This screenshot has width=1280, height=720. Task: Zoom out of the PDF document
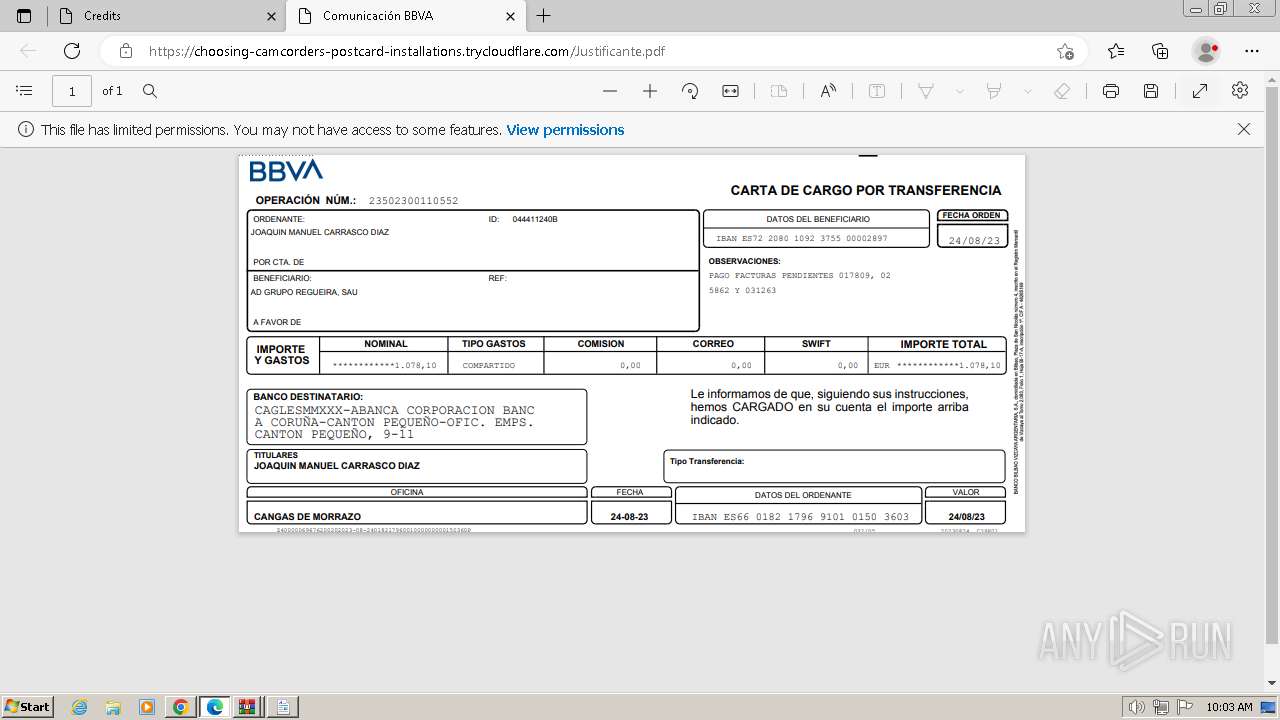click(610, 91)
